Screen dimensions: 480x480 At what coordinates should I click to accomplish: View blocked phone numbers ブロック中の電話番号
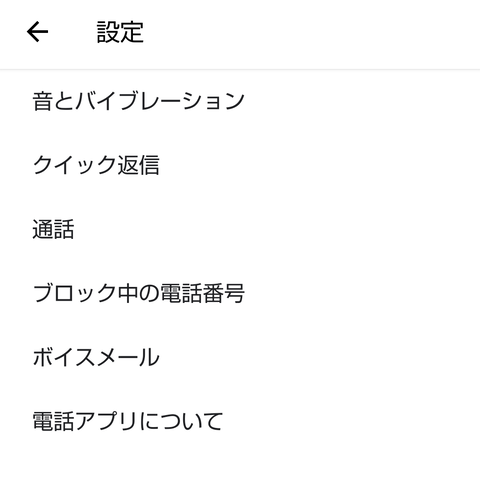[x=240, y=293]
